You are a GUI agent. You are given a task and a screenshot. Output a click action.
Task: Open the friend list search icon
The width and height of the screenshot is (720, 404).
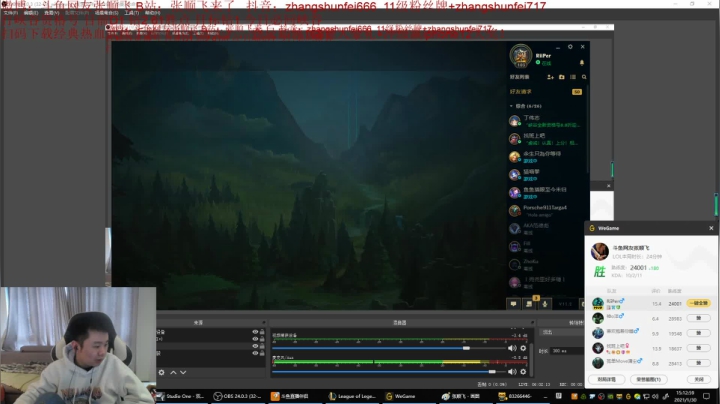click(x=584, y=77)
